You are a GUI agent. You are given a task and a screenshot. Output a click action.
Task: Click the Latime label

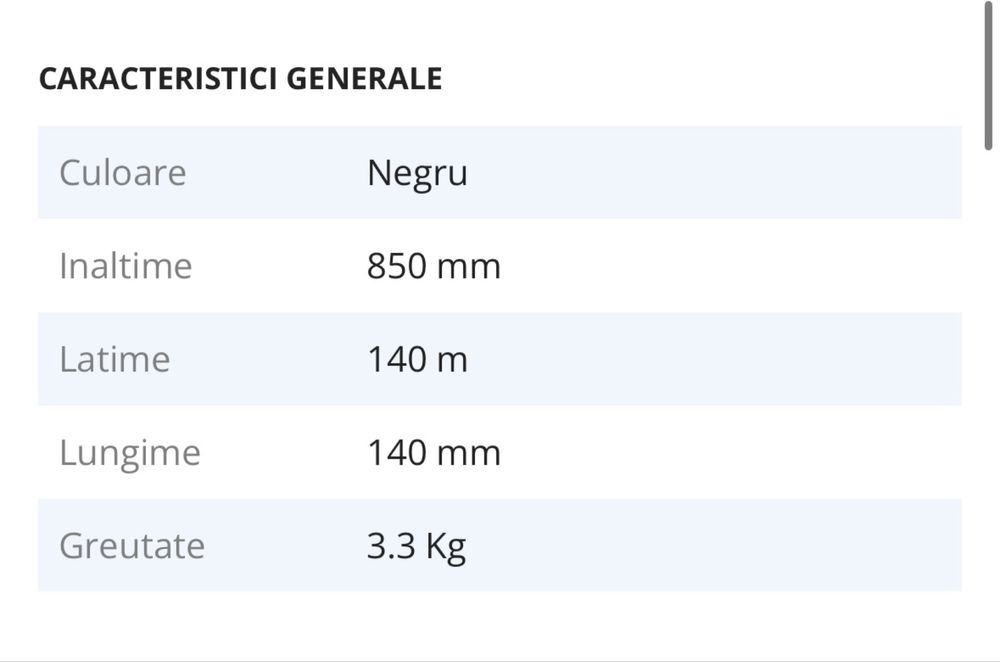pyautogui.click(x=114, y=359)
